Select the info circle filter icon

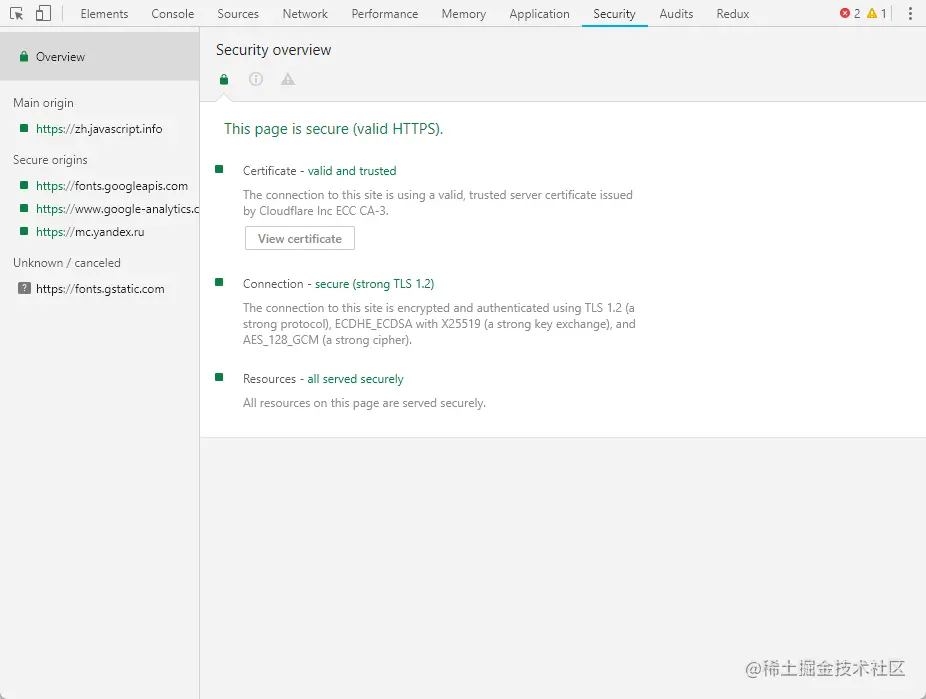pyautogui.click(x=256, y=80)
